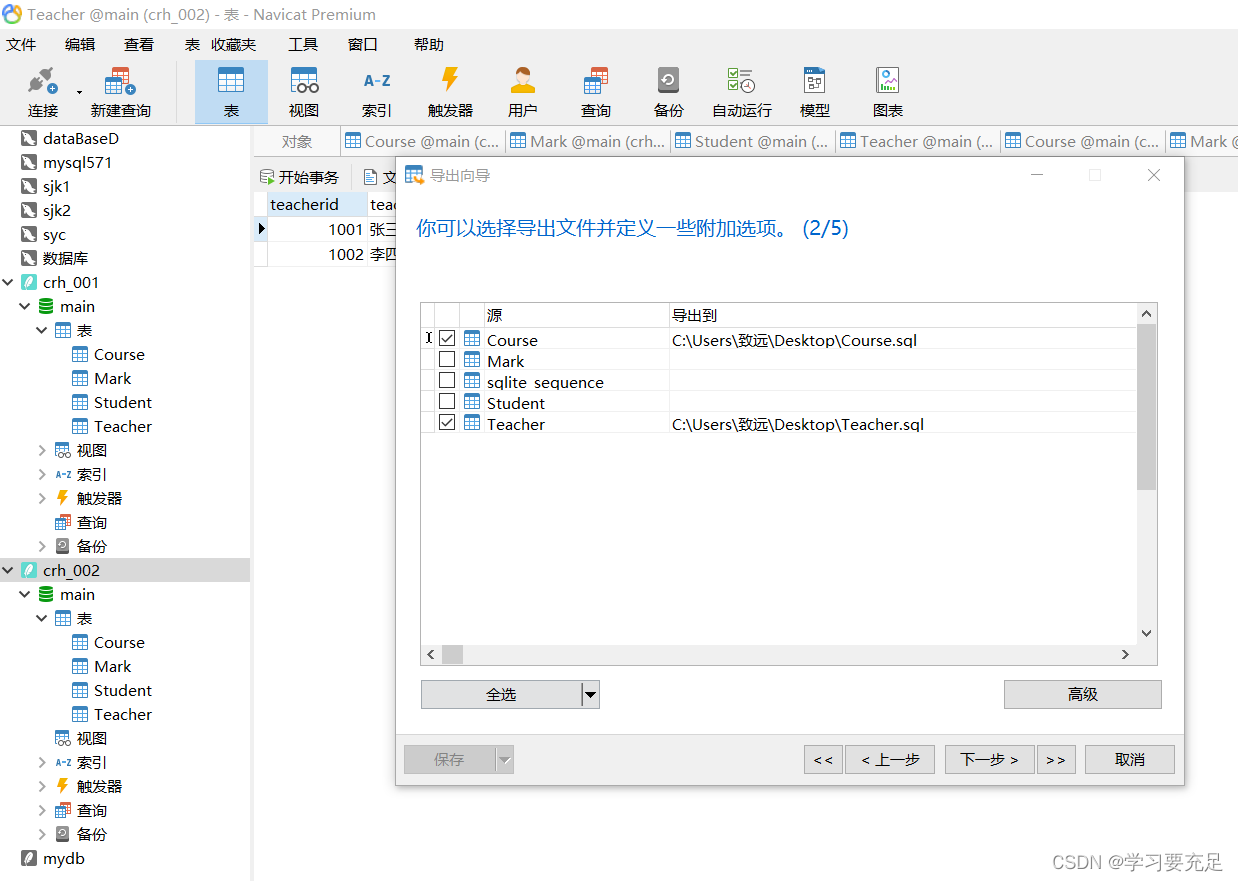Select Mark table under crh_001
1238x881 pixels.
[112, 378]
